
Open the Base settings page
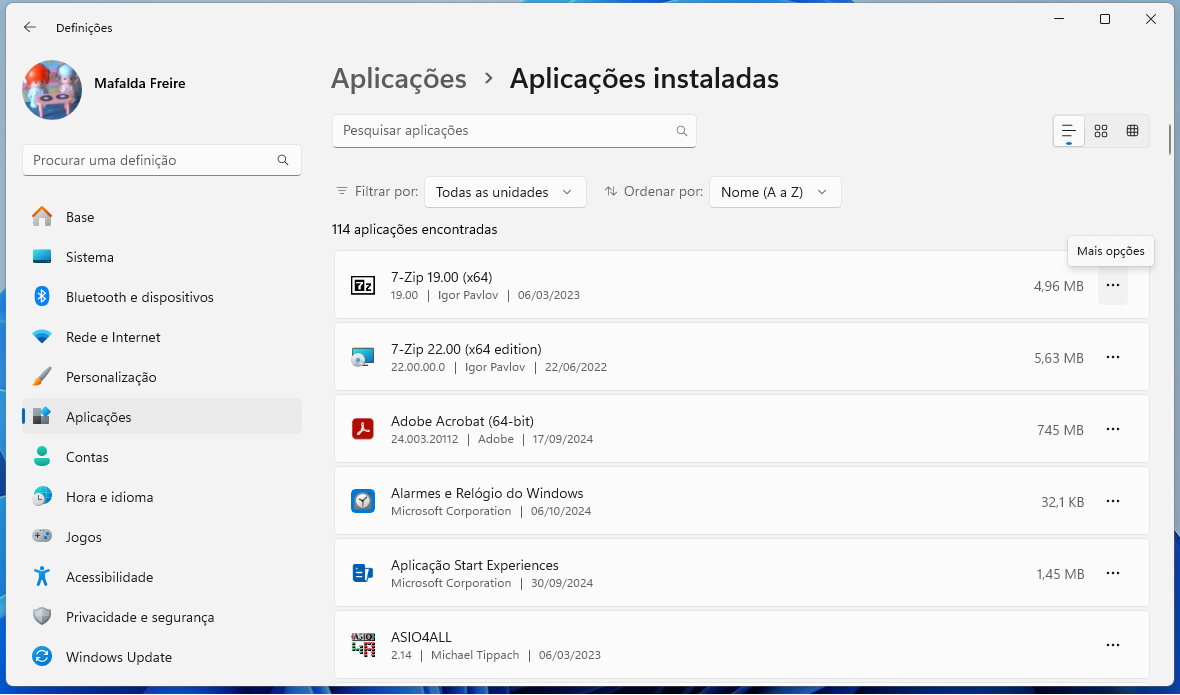(162, 217)
